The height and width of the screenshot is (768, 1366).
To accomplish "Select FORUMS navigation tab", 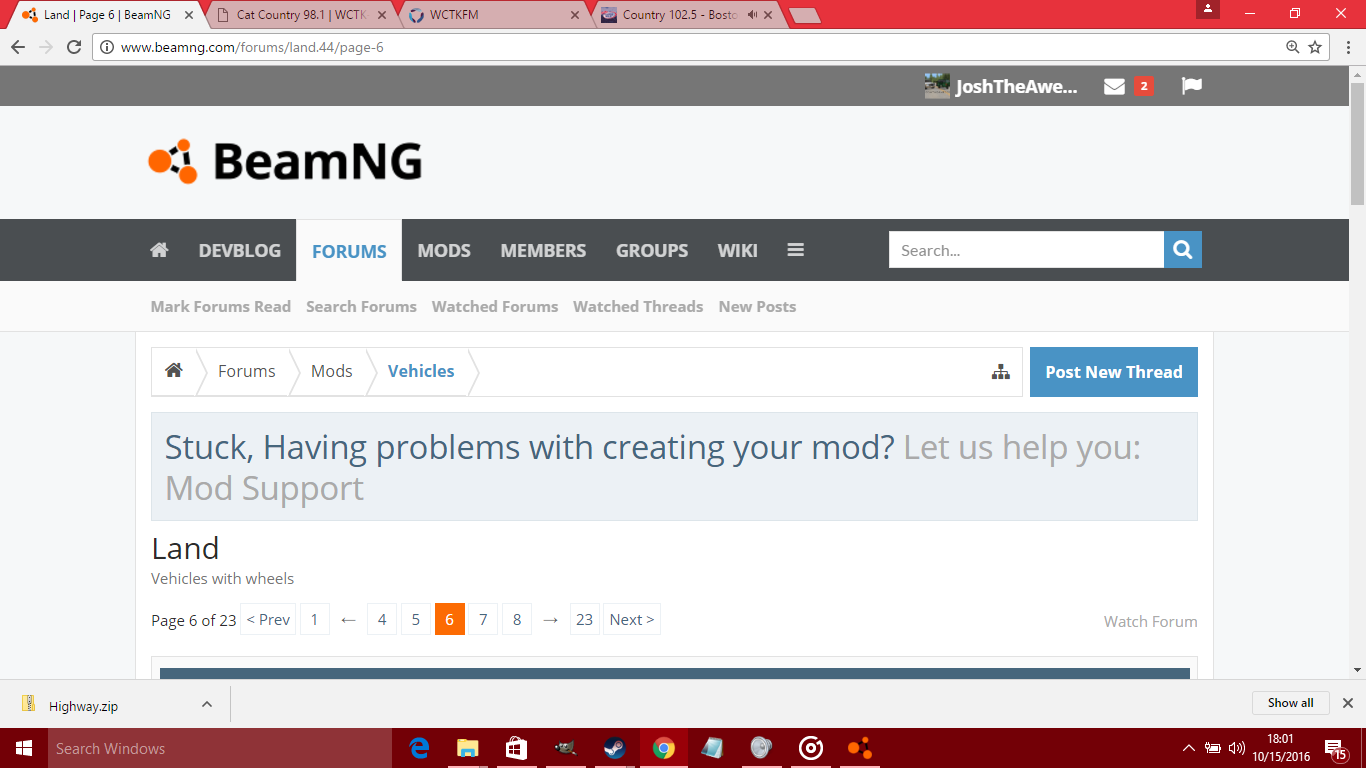I will (349, 251).
